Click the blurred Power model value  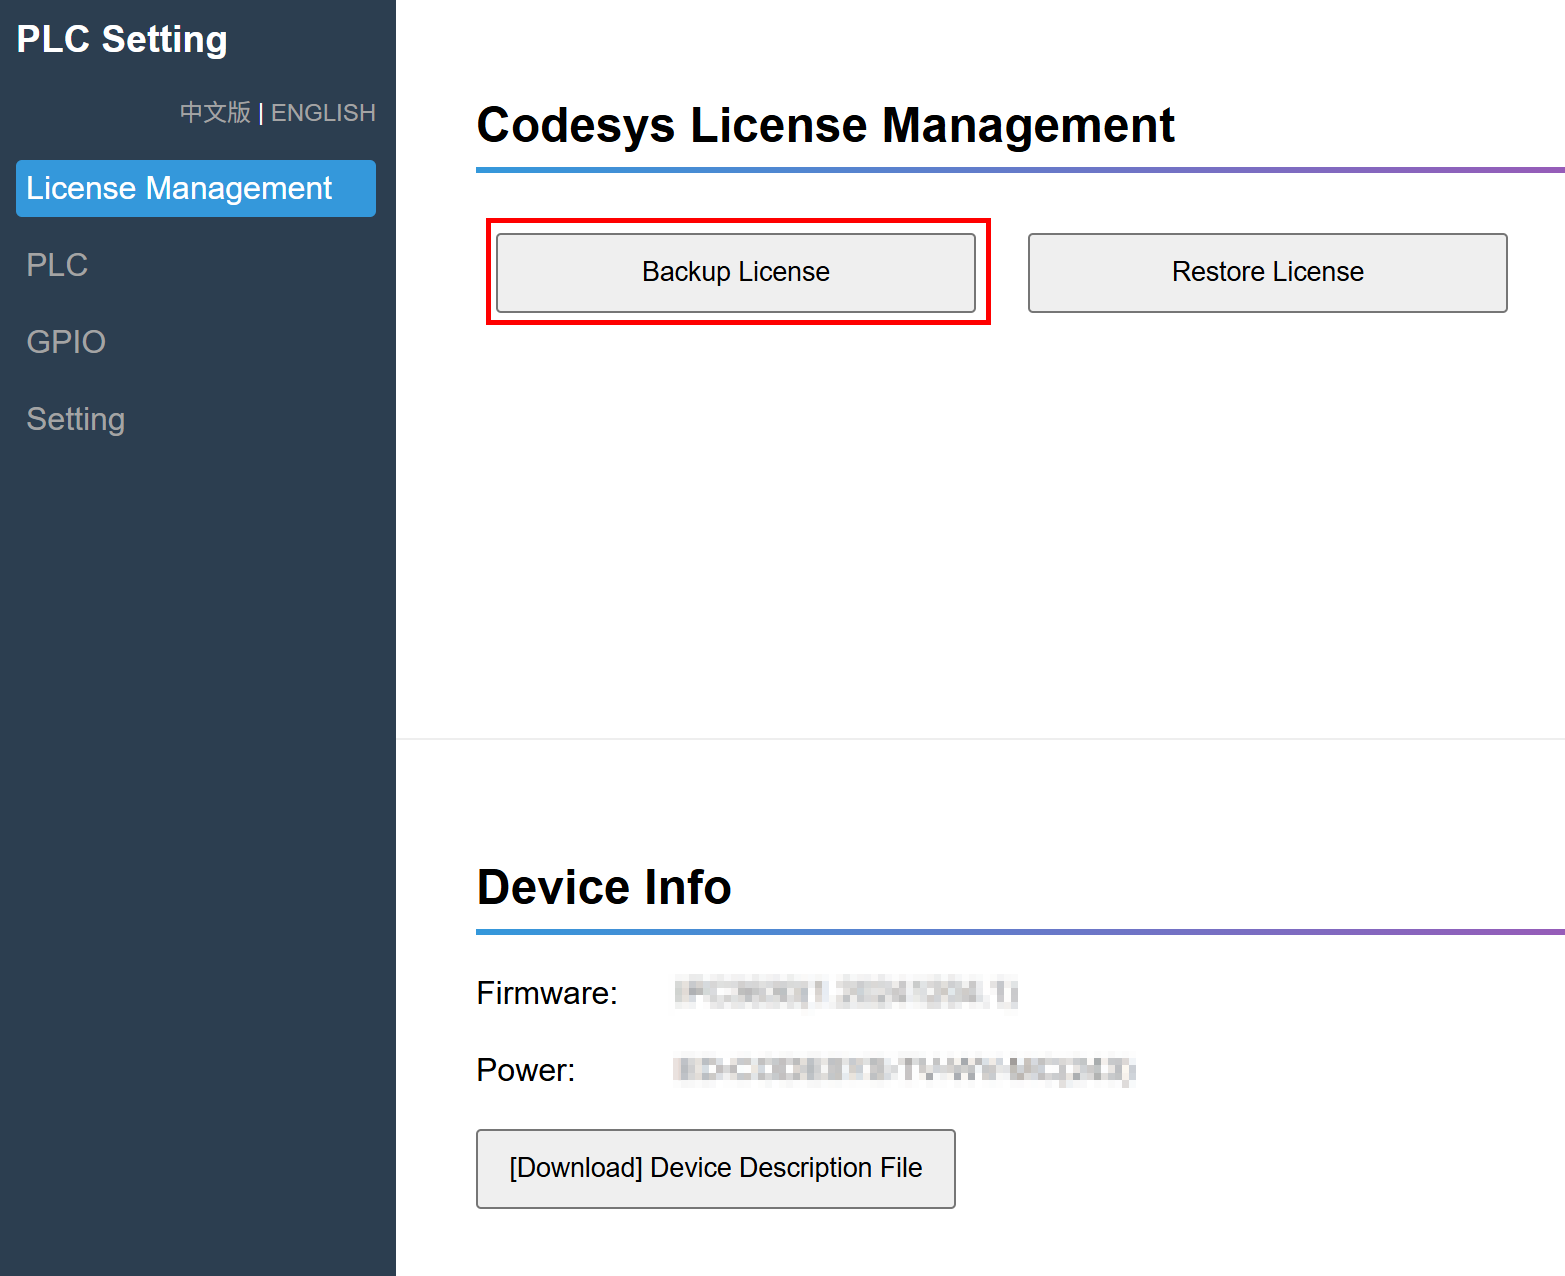904,1070
